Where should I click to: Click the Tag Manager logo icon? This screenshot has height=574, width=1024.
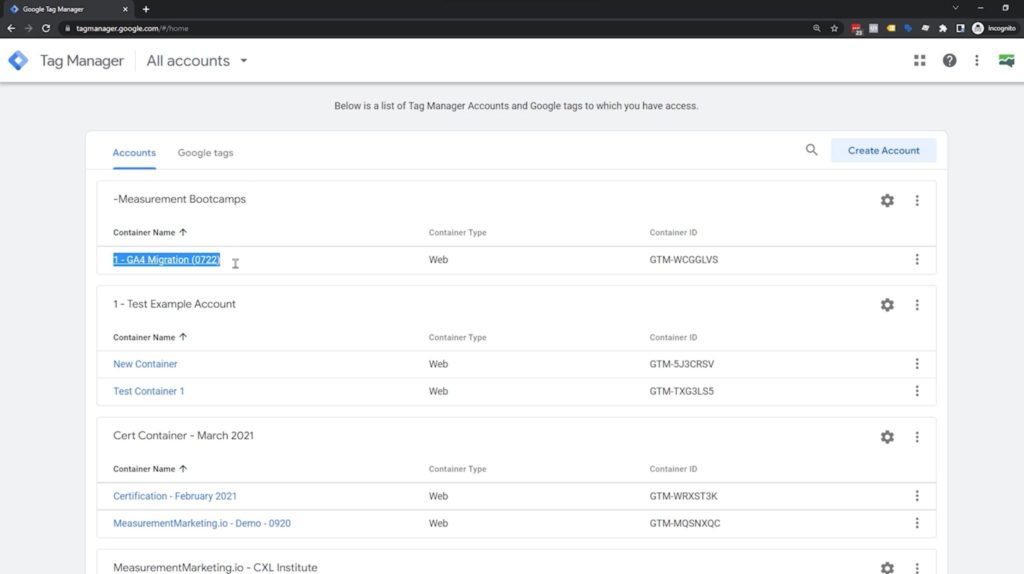(18, 61)
